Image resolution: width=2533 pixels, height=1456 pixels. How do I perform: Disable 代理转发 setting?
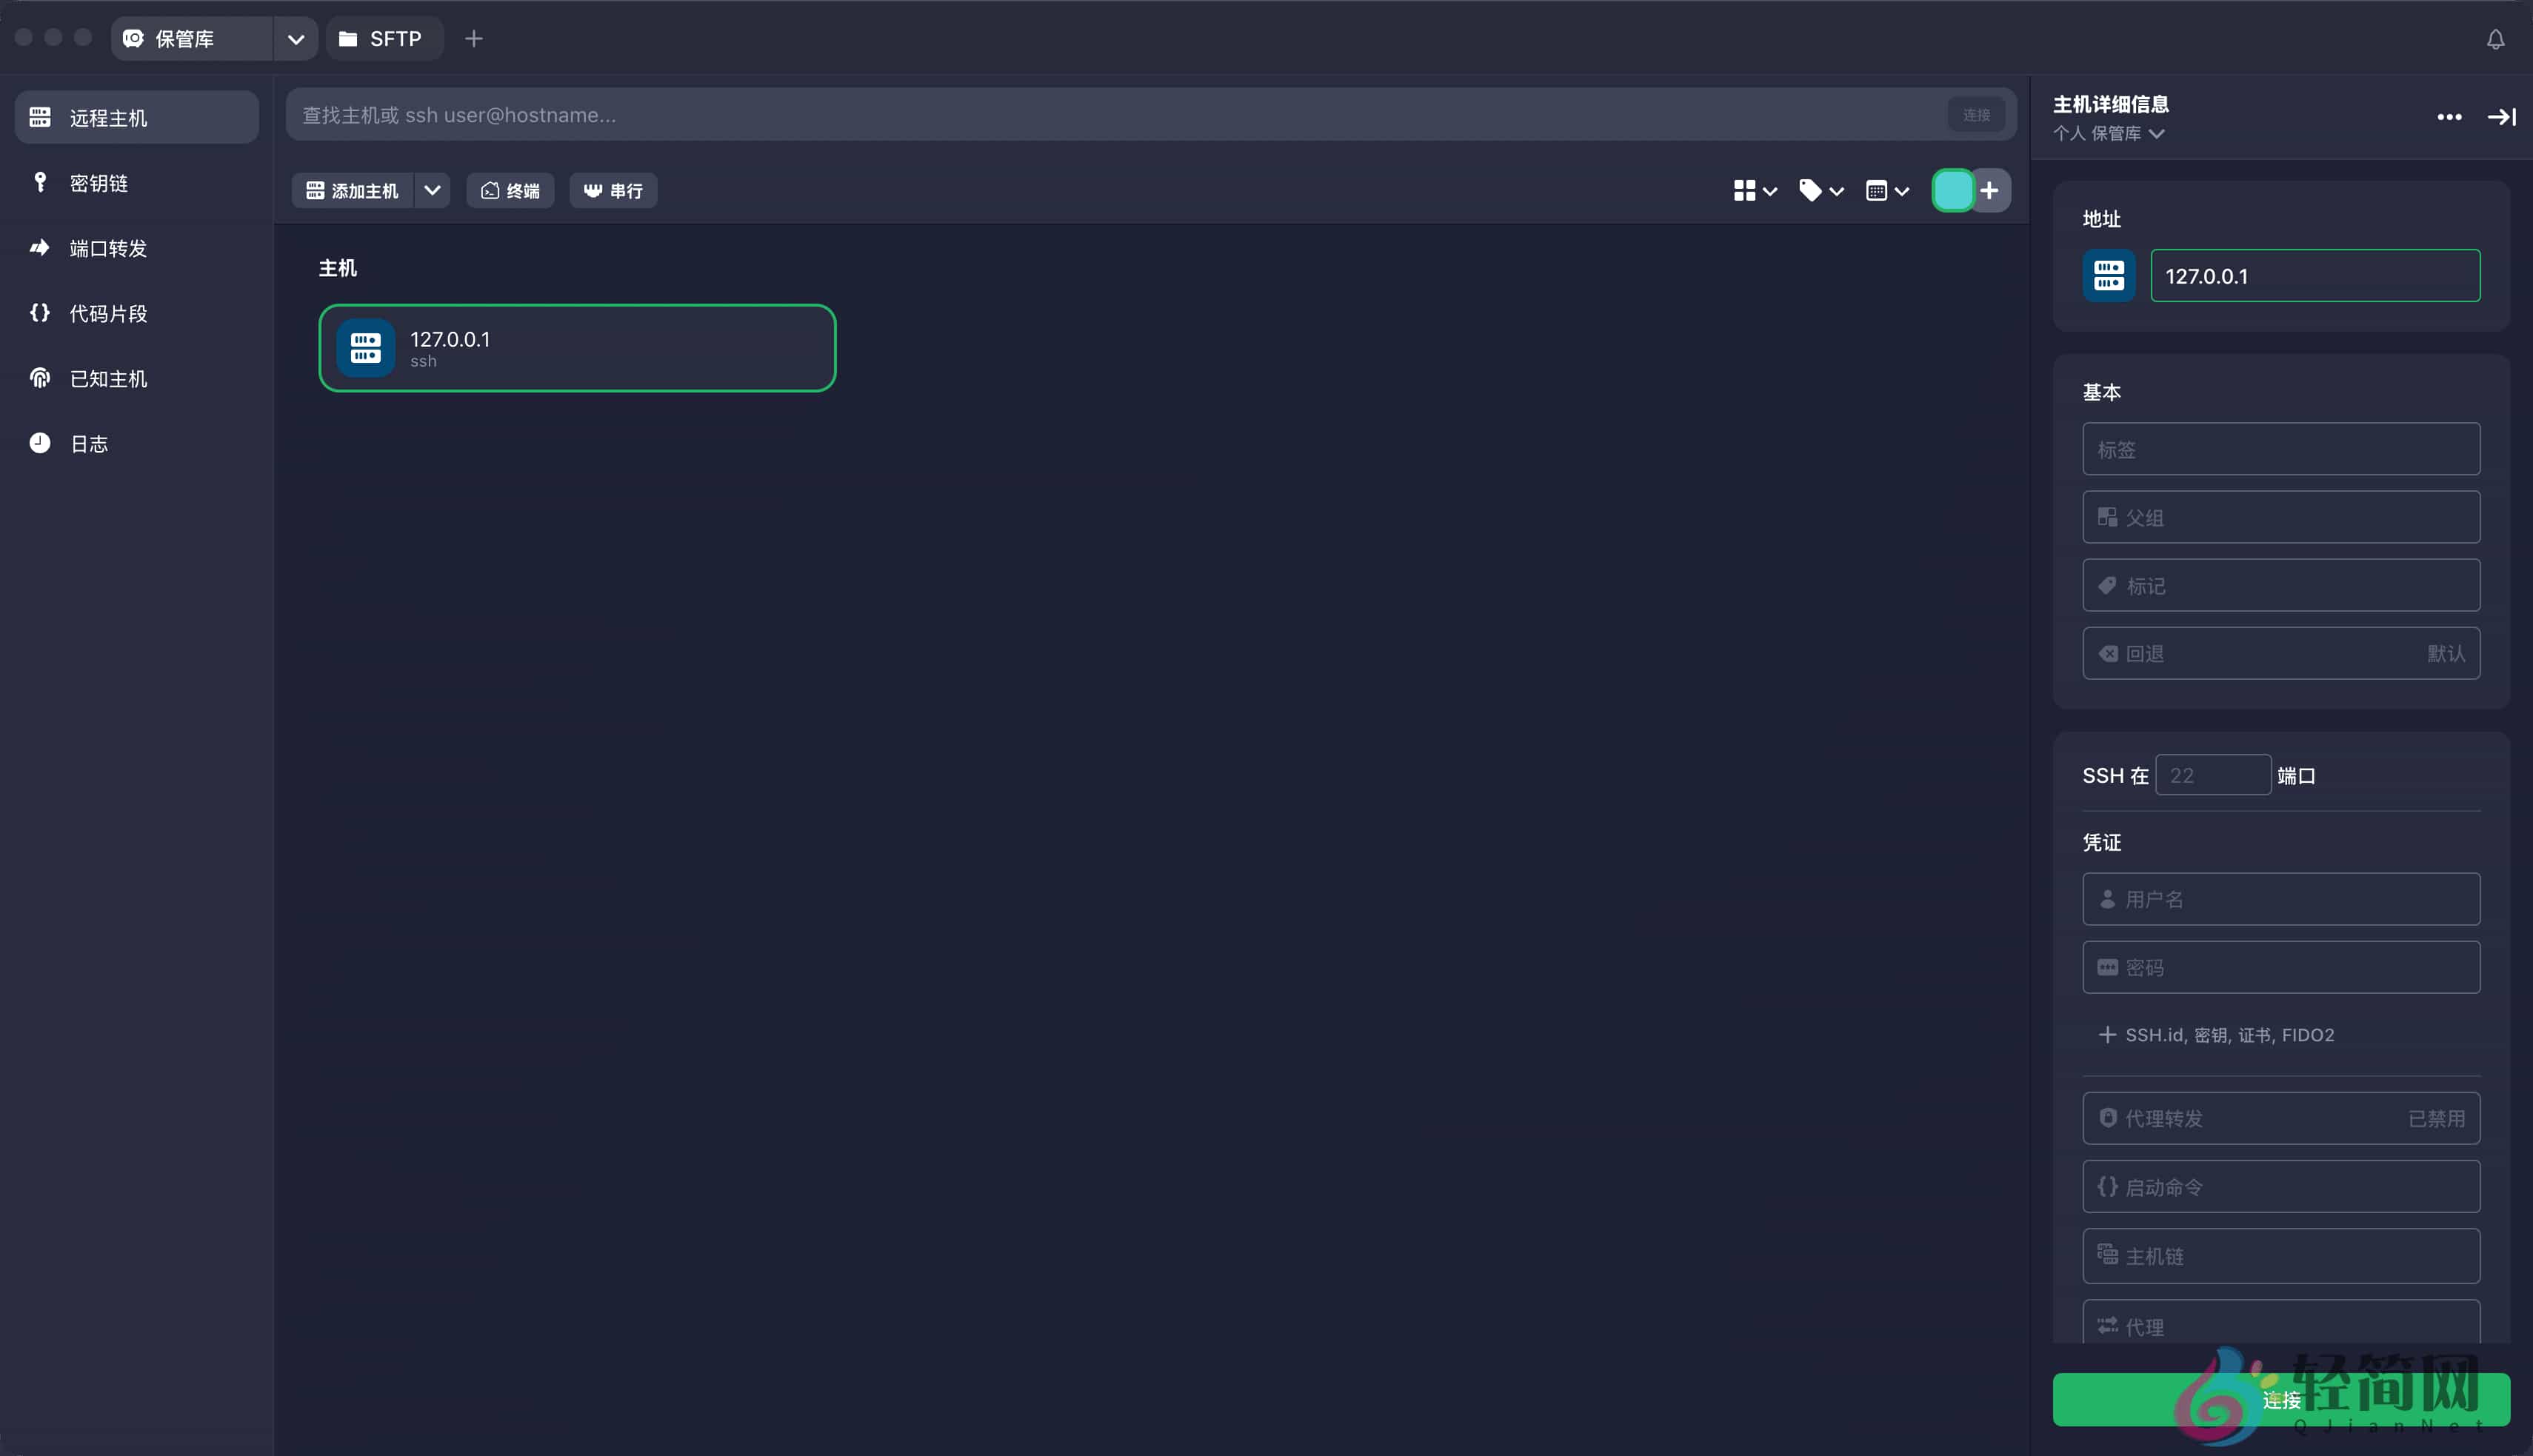[2280, 1118]
